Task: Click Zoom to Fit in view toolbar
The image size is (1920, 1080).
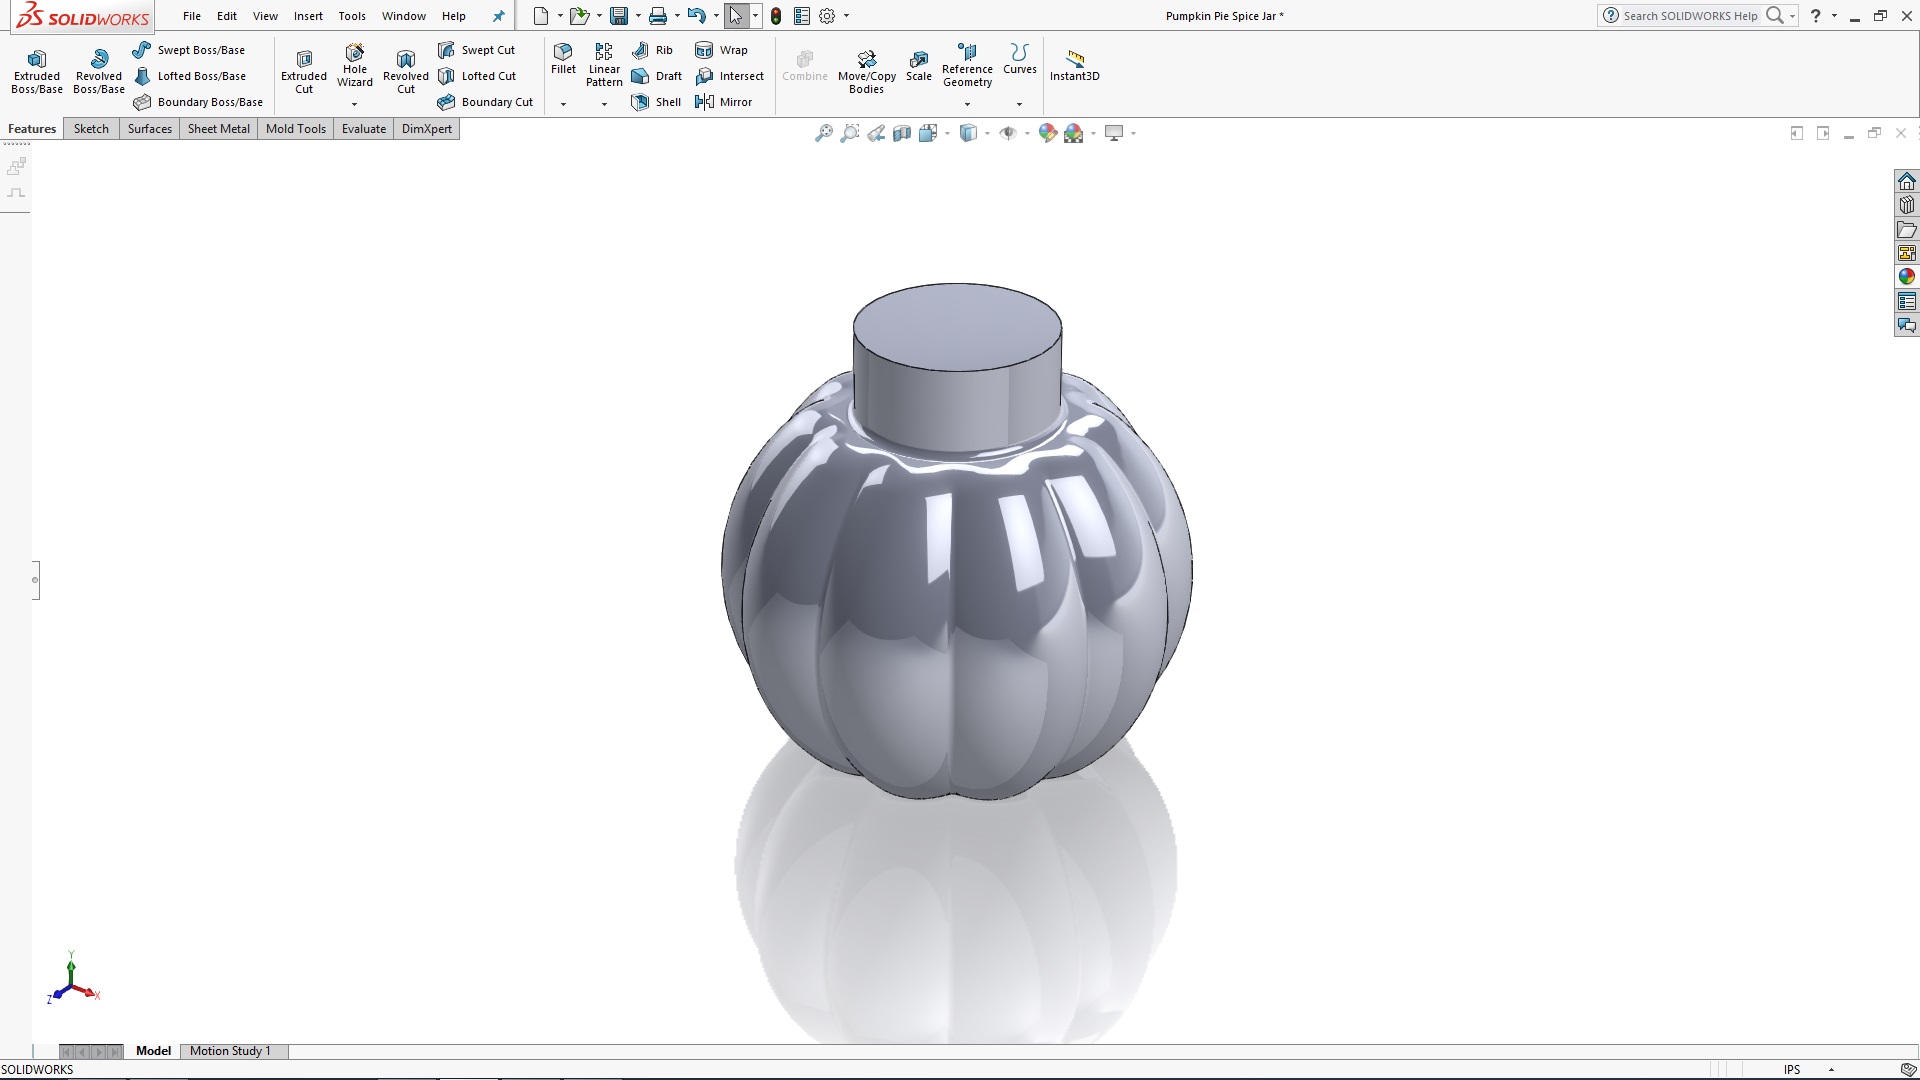Action: click(x=824, y=133)
